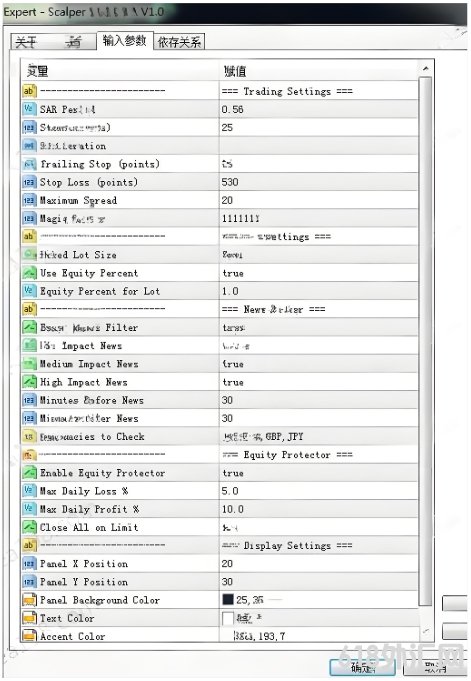This screenshot has width=471, height=681.
Task: Sort by the 变量 column header
Action: click(120, 70)
